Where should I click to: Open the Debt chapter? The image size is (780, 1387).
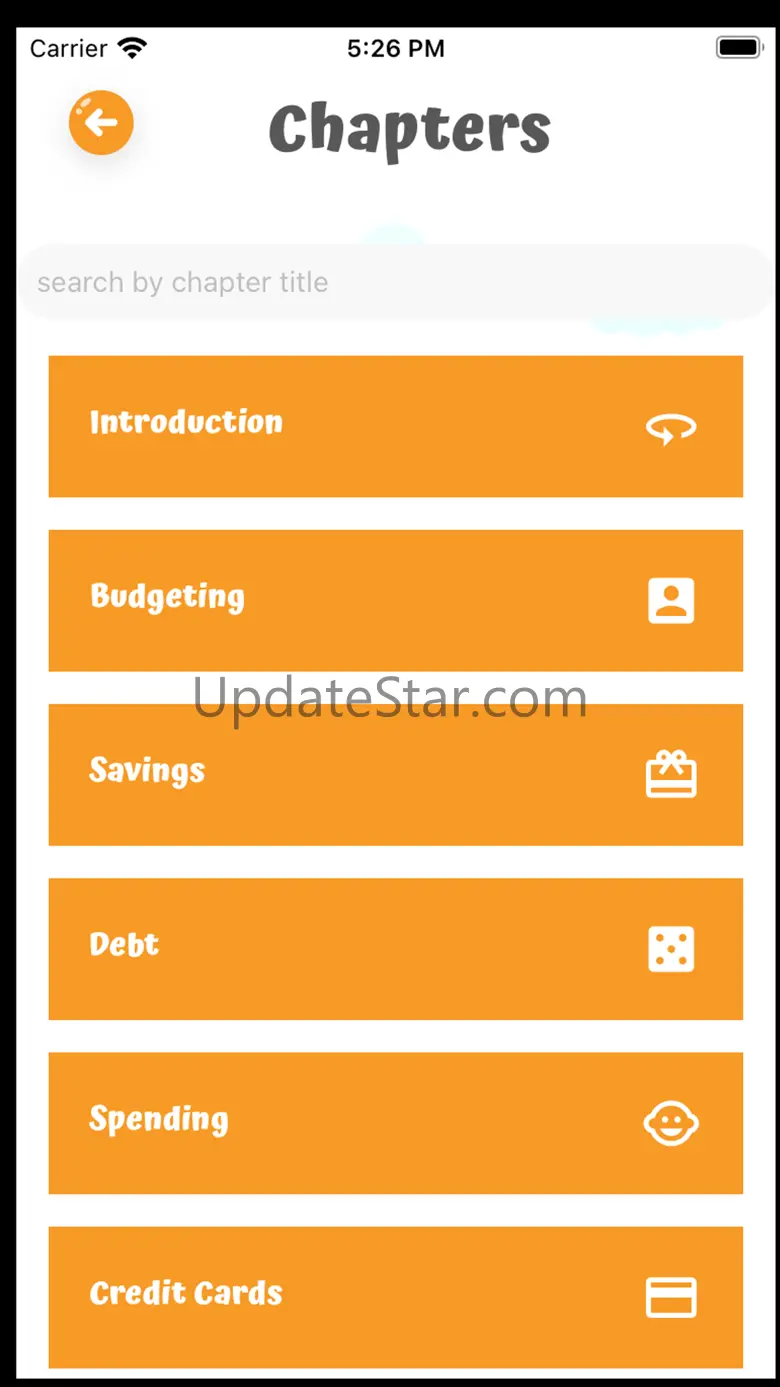pyautogui.click(x=396, y=948)
